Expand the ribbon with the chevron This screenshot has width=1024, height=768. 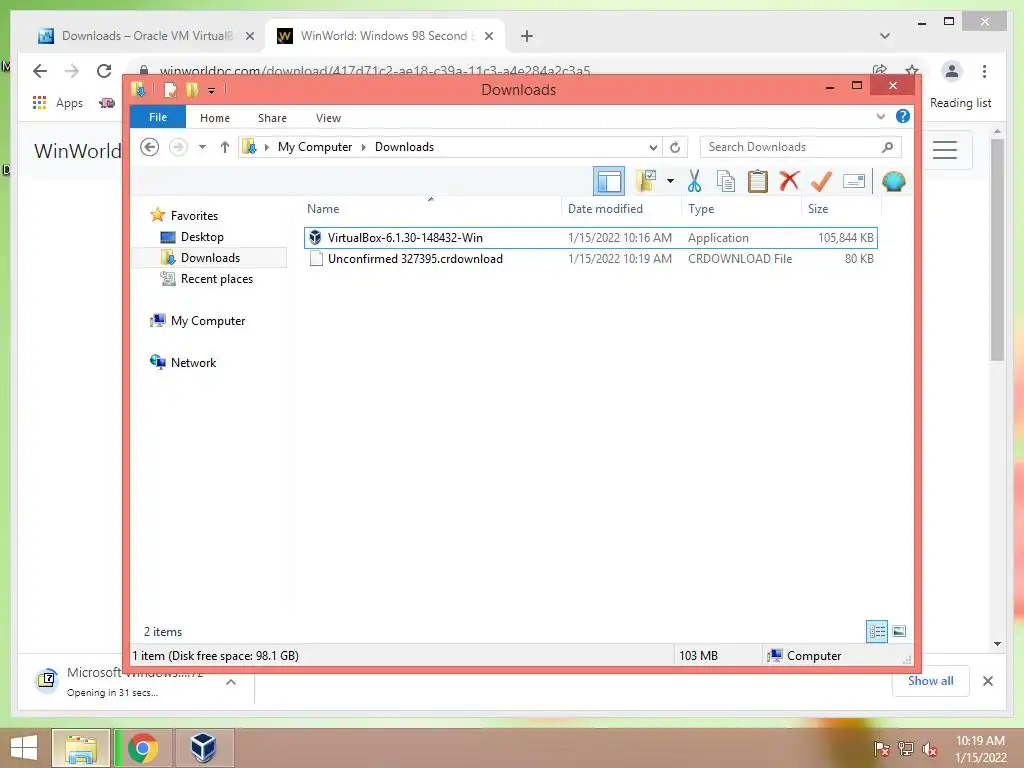pos(880,117)
